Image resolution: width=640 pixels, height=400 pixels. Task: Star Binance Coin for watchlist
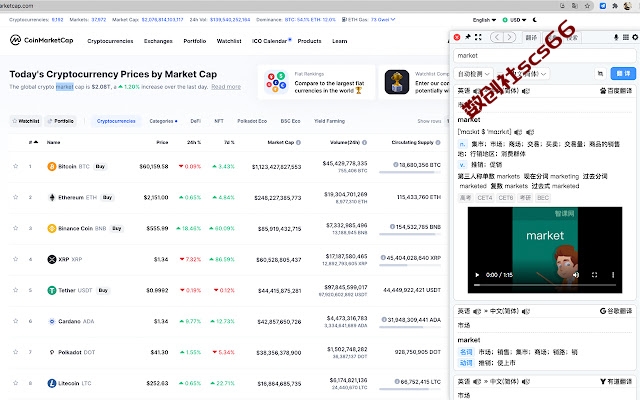[x=16, y=228]
